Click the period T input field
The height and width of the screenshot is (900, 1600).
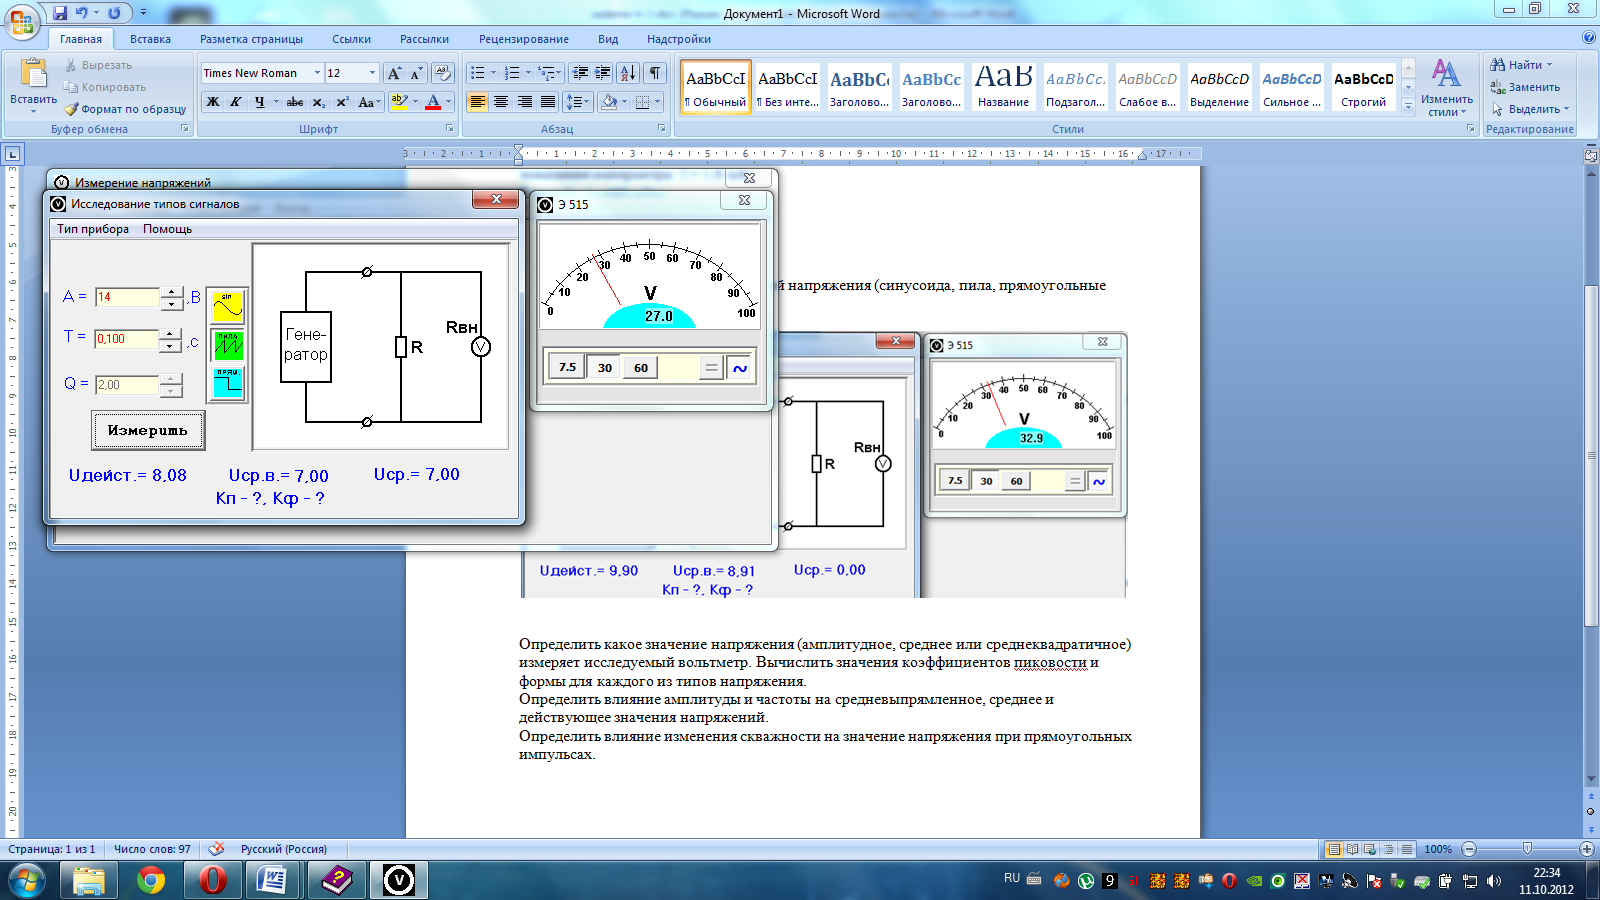pyautogui.click(x=127, y=339)
